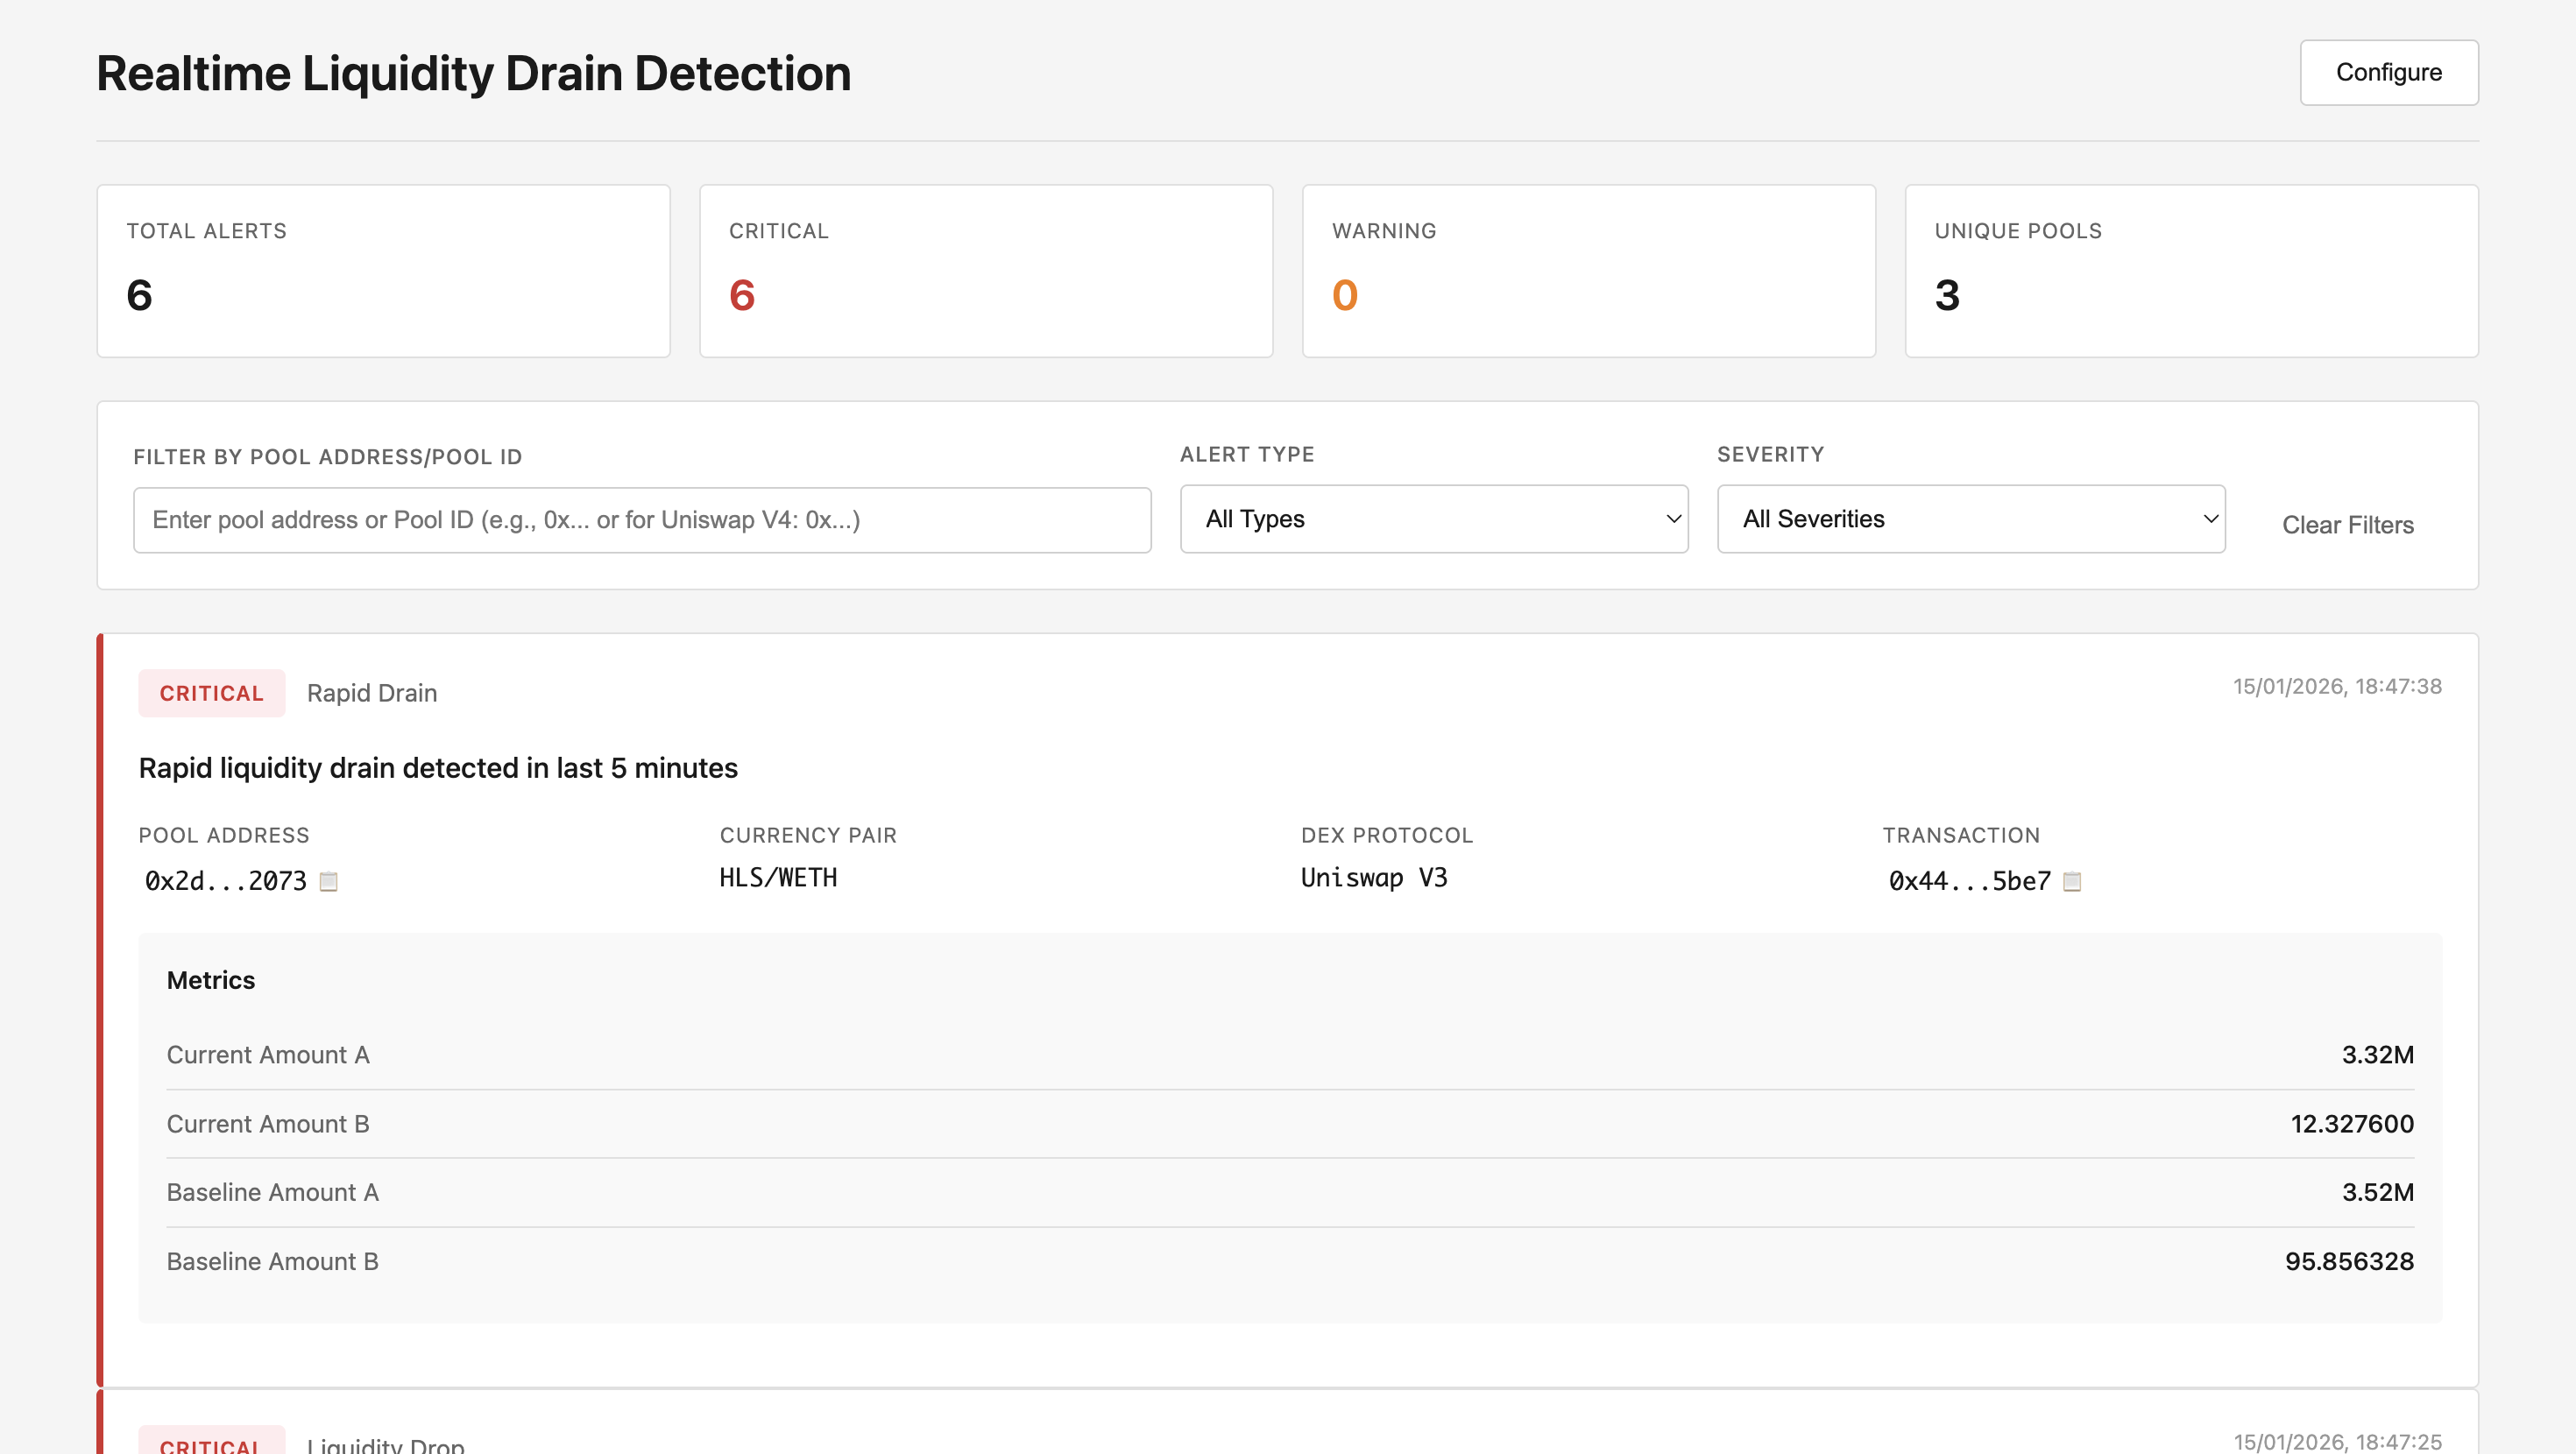2576x1454 pixels.
Task: Click the alert timestamp 18:47:38
Action: pyautogui.click(x=2337, y=686)
